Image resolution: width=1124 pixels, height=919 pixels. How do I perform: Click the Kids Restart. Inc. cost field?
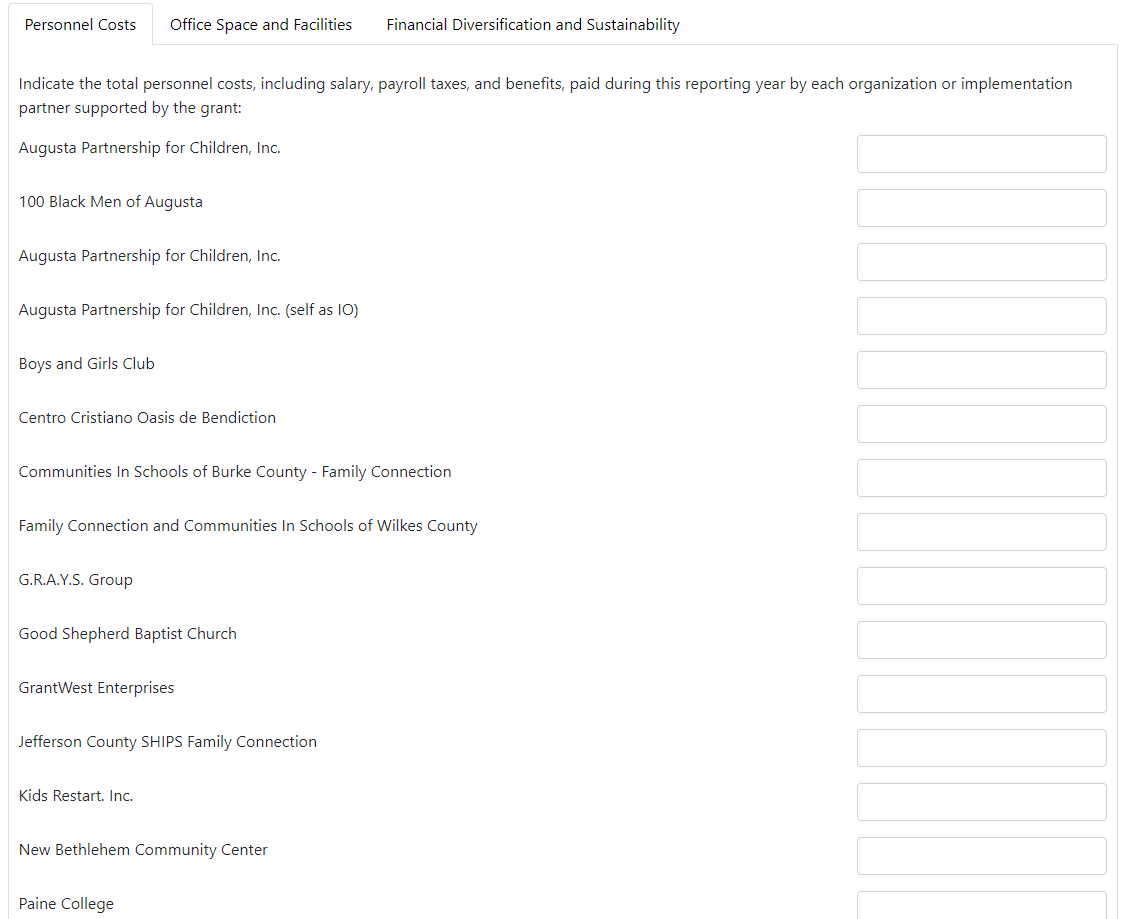point(981,802)
